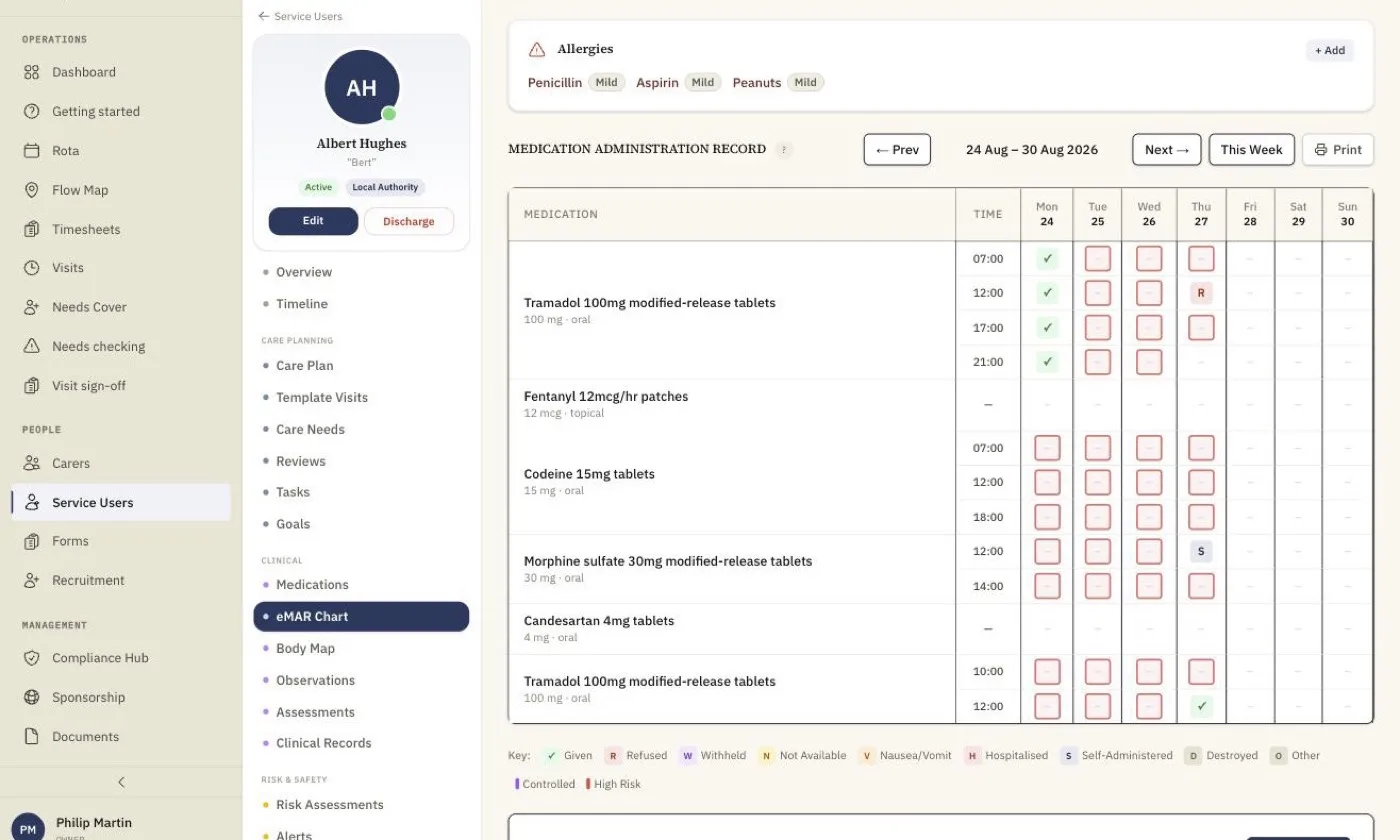Viewport: 1400px width, 840px height.
Task: Click the help icon beside Medication Administration Record
Action: tap(785, 150)
